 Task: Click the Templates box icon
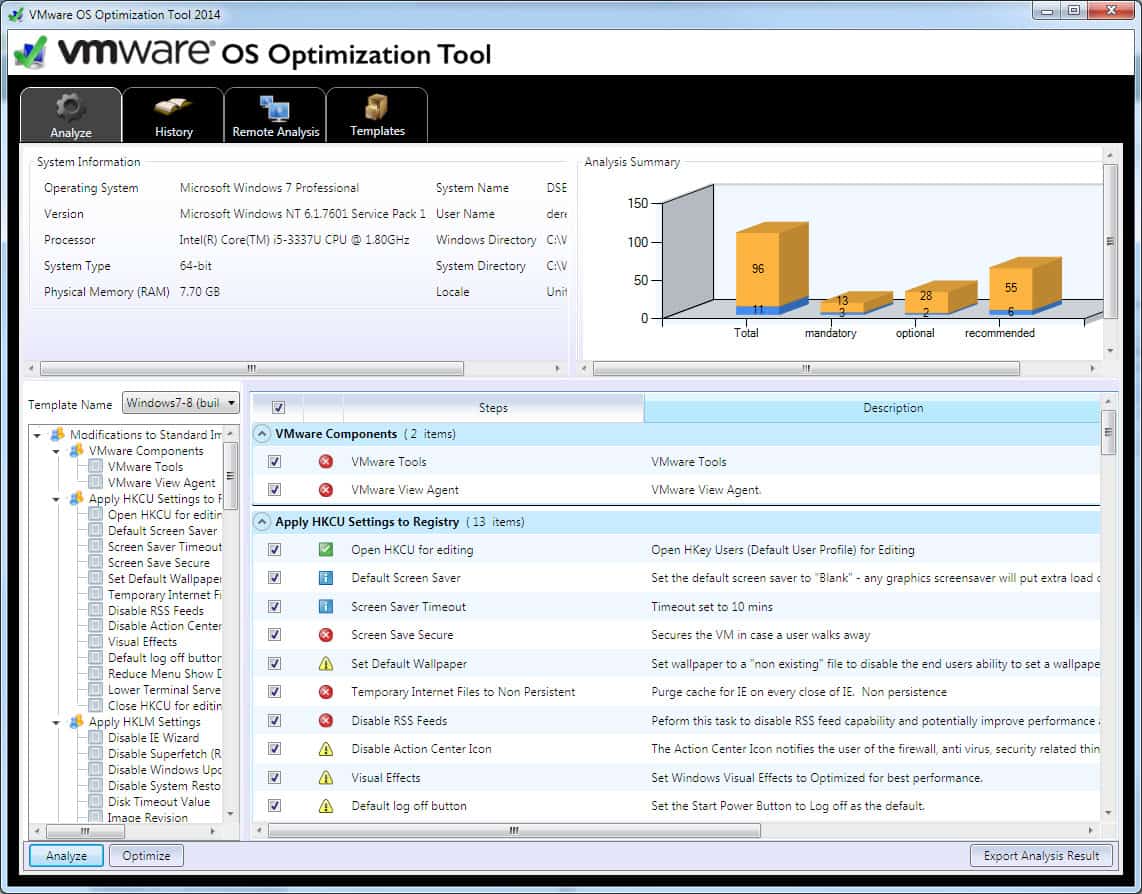[377, 107]
